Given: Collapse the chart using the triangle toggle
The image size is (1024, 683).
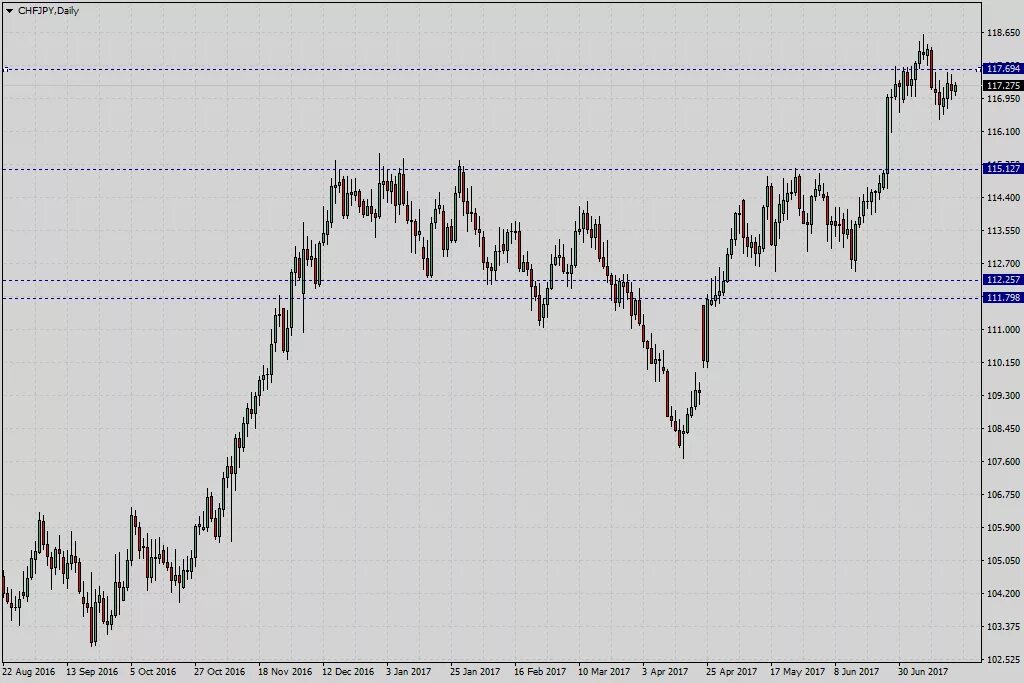Looking at the screenshot, I should click(x=8, y=11).
